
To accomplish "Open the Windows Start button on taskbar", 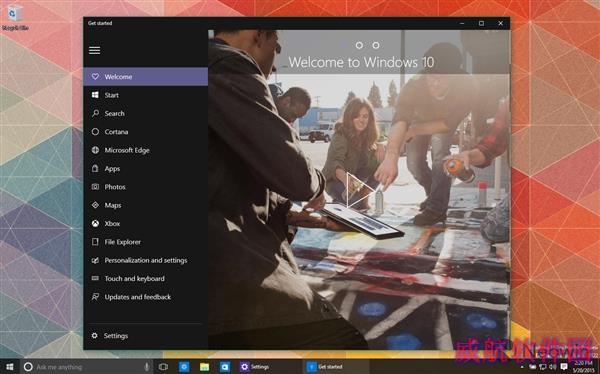I will click(x=10, y=367).
